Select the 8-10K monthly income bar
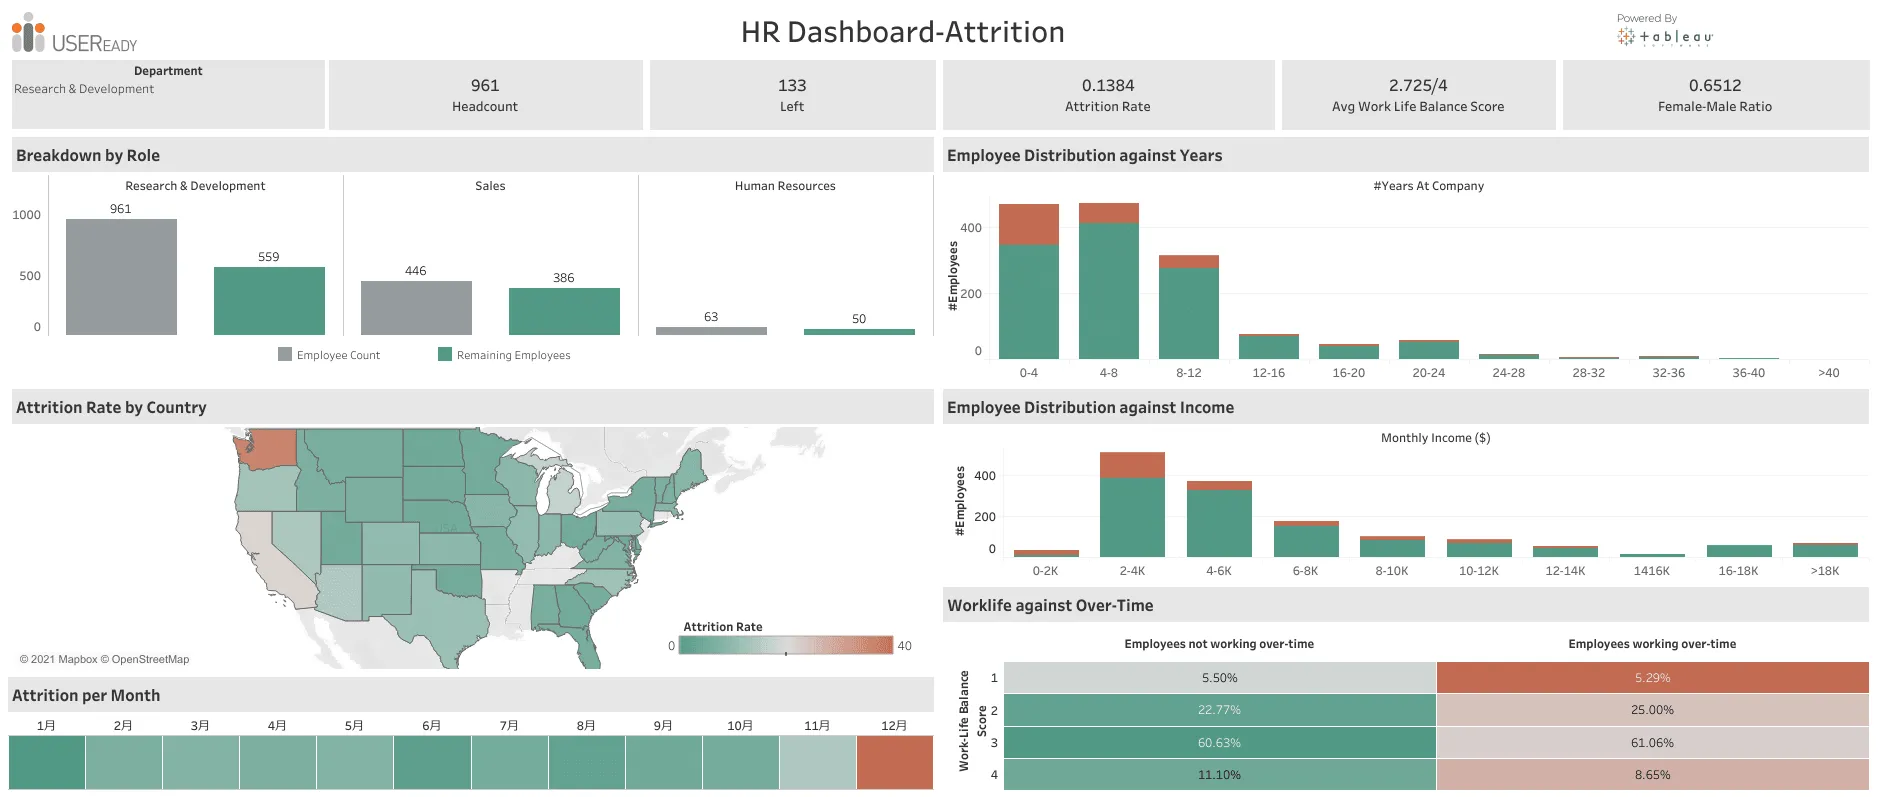 1392,547
